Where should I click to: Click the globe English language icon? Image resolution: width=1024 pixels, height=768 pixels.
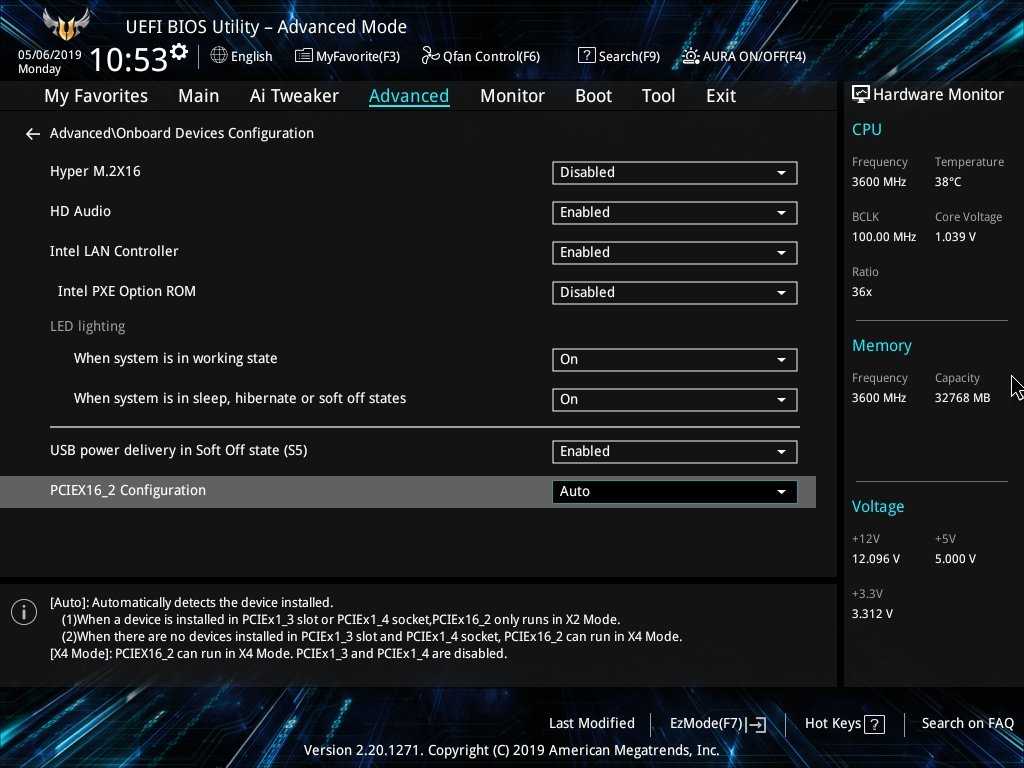(x=219, y=56)
